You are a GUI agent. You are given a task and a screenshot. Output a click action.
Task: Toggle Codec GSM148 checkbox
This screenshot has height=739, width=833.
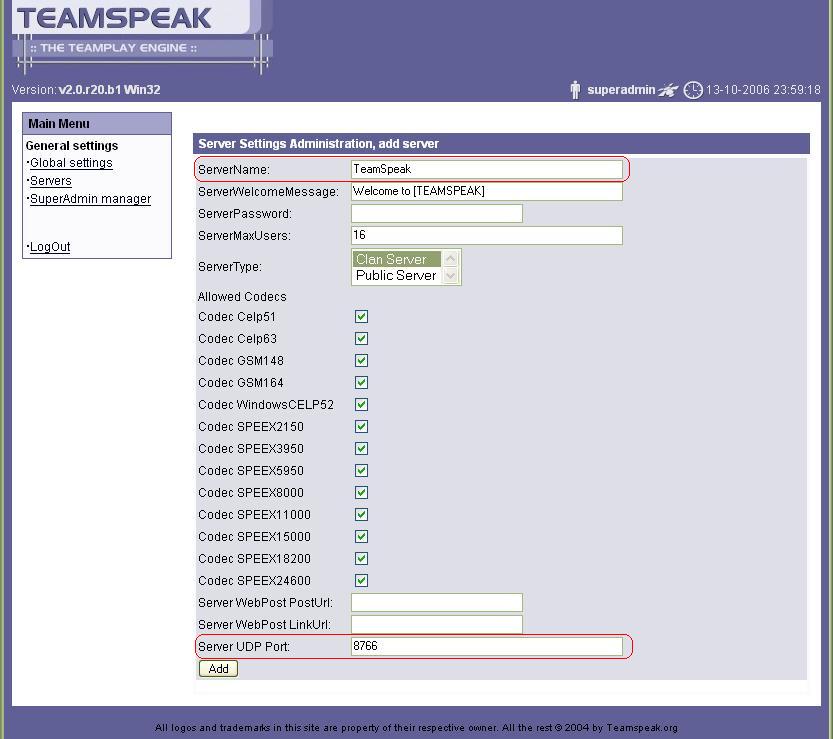pyautogui.click(x=361, y=361)
